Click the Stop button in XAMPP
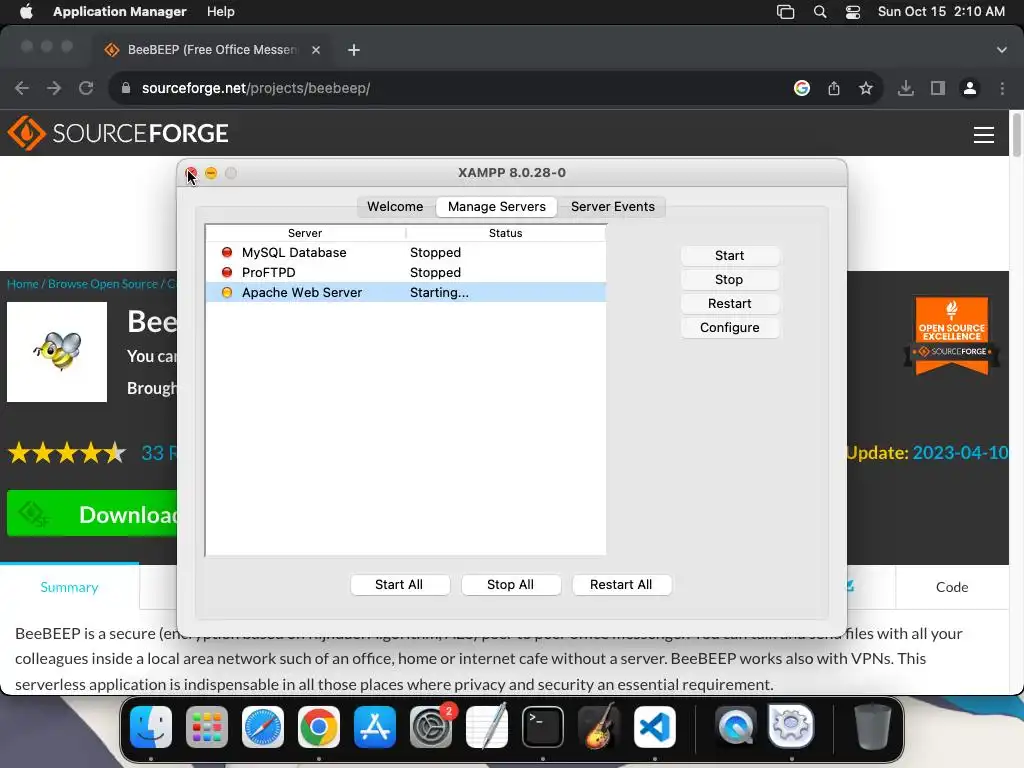 (729, 280)
